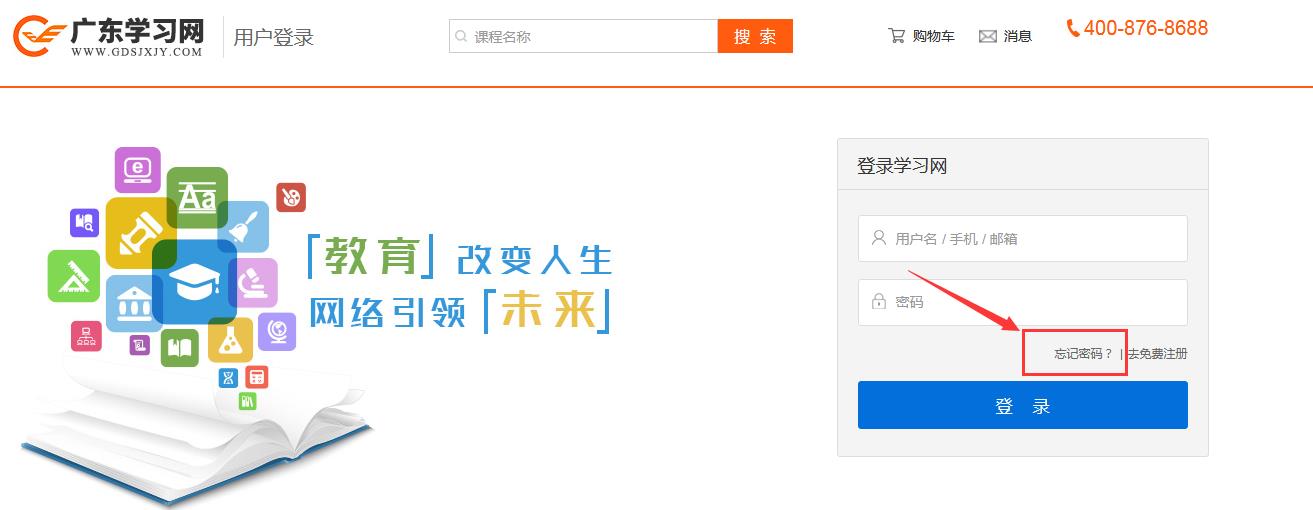Click the purple globe icon

coord(277,331)
